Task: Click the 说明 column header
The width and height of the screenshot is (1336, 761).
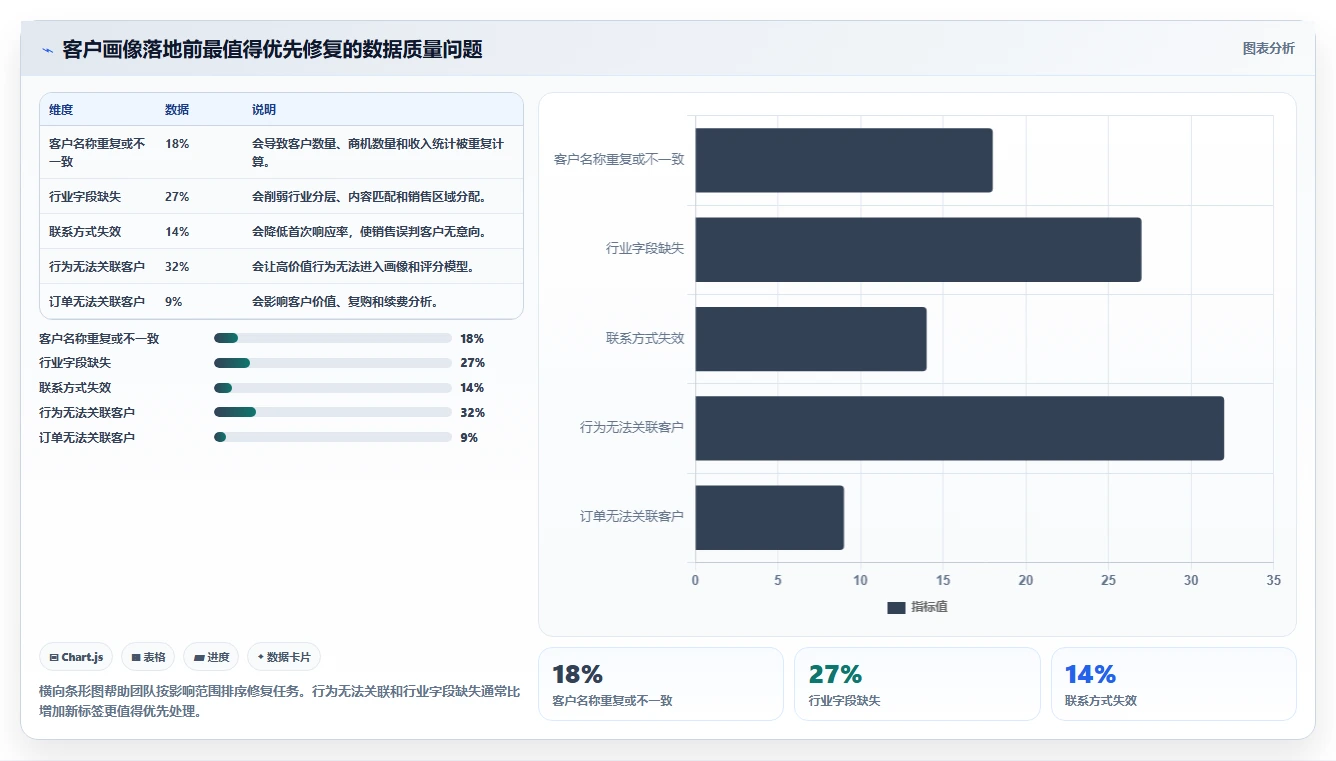Action: [x=264, y=110]
